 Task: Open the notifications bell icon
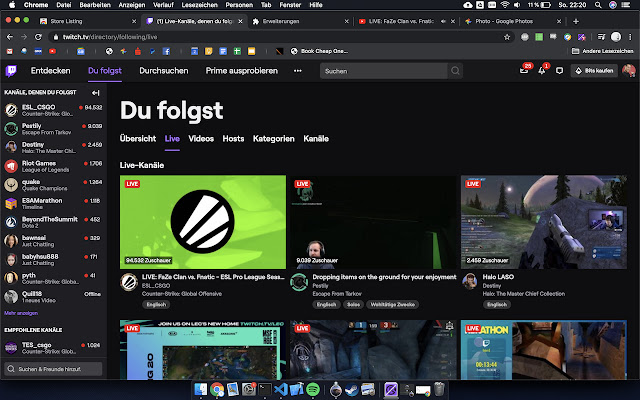click(x=542, y=71)
